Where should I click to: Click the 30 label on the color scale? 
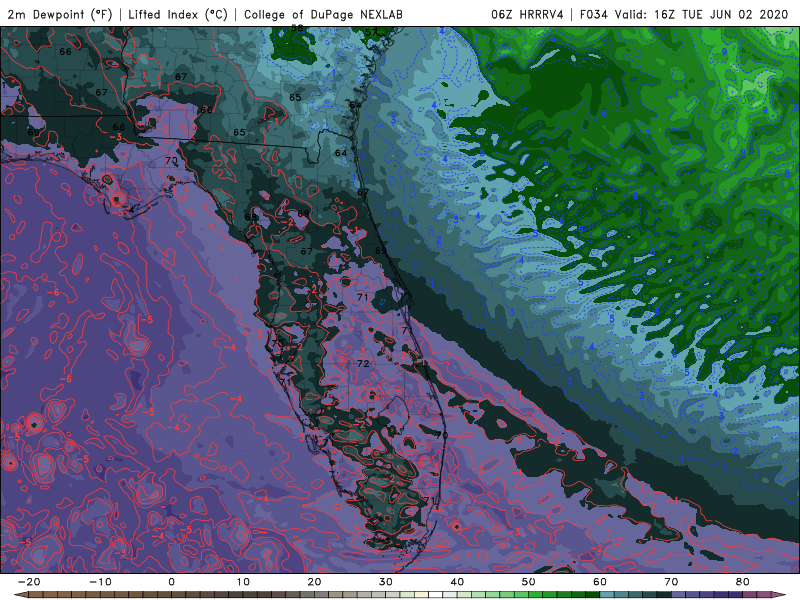tap(386, 582)
